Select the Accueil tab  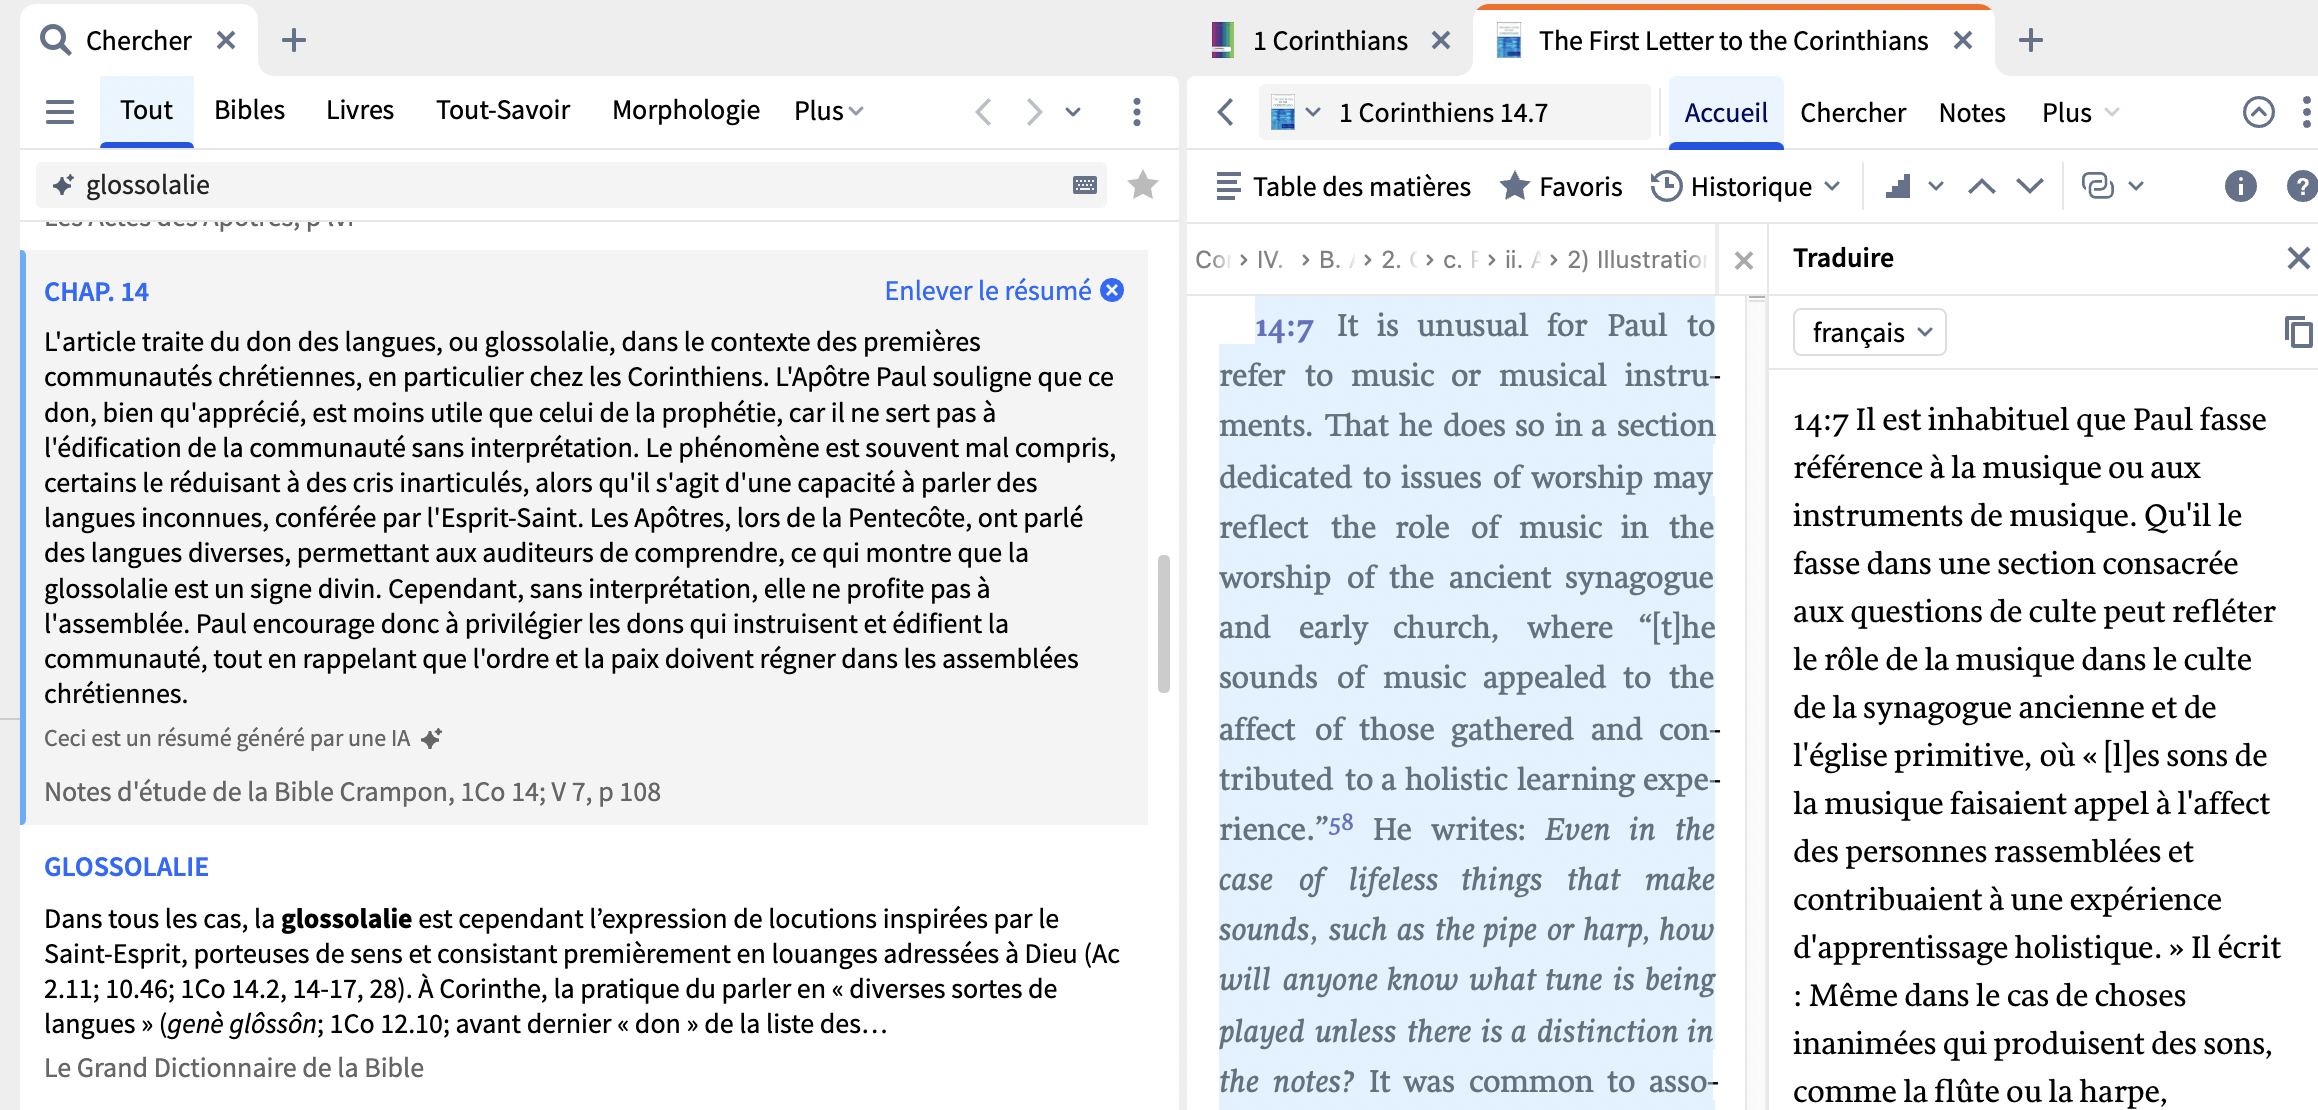(1726, 112)
